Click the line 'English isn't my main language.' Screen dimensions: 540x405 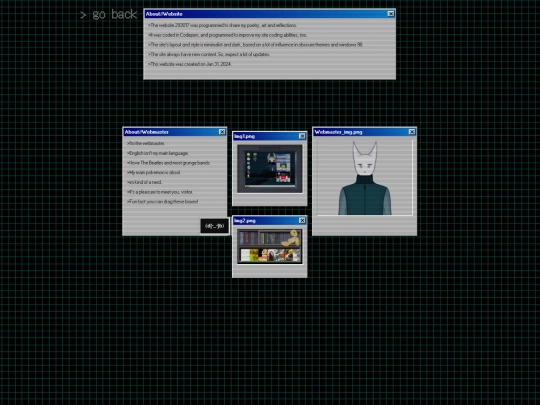(158, 153)
